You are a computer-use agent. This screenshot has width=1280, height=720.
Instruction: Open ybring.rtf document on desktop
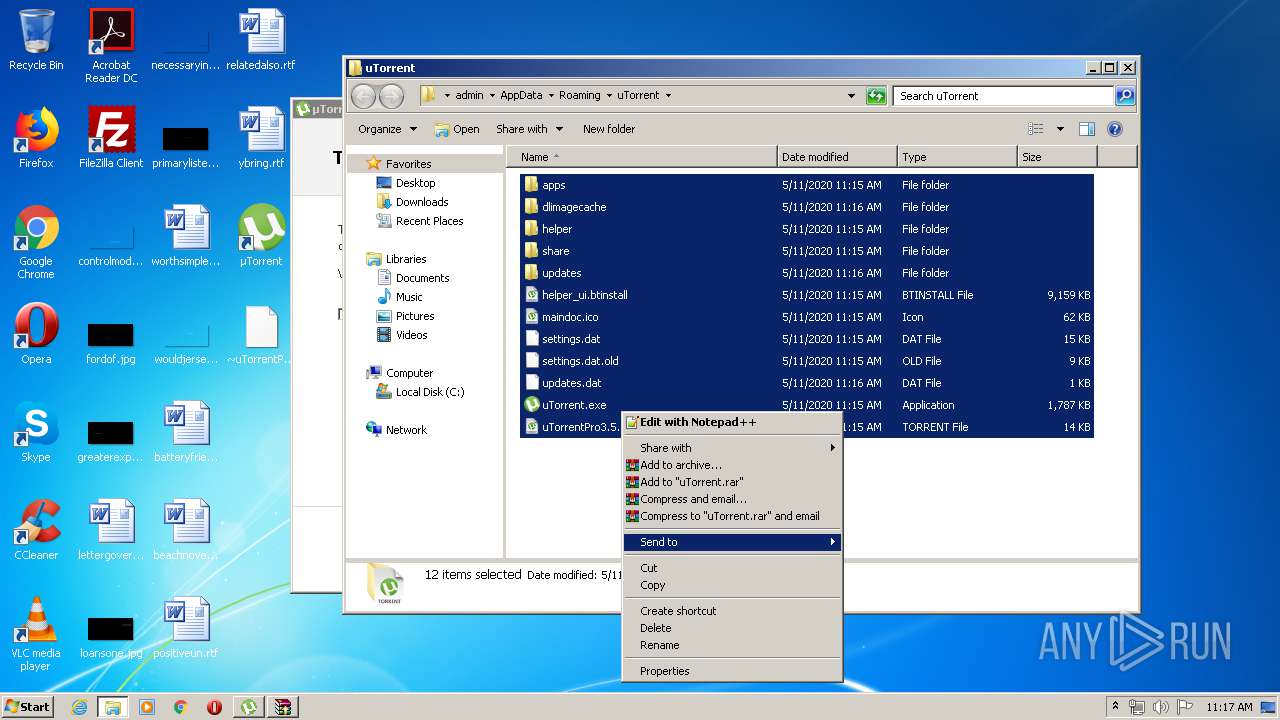pyautogui.click(x=261, y=138)
